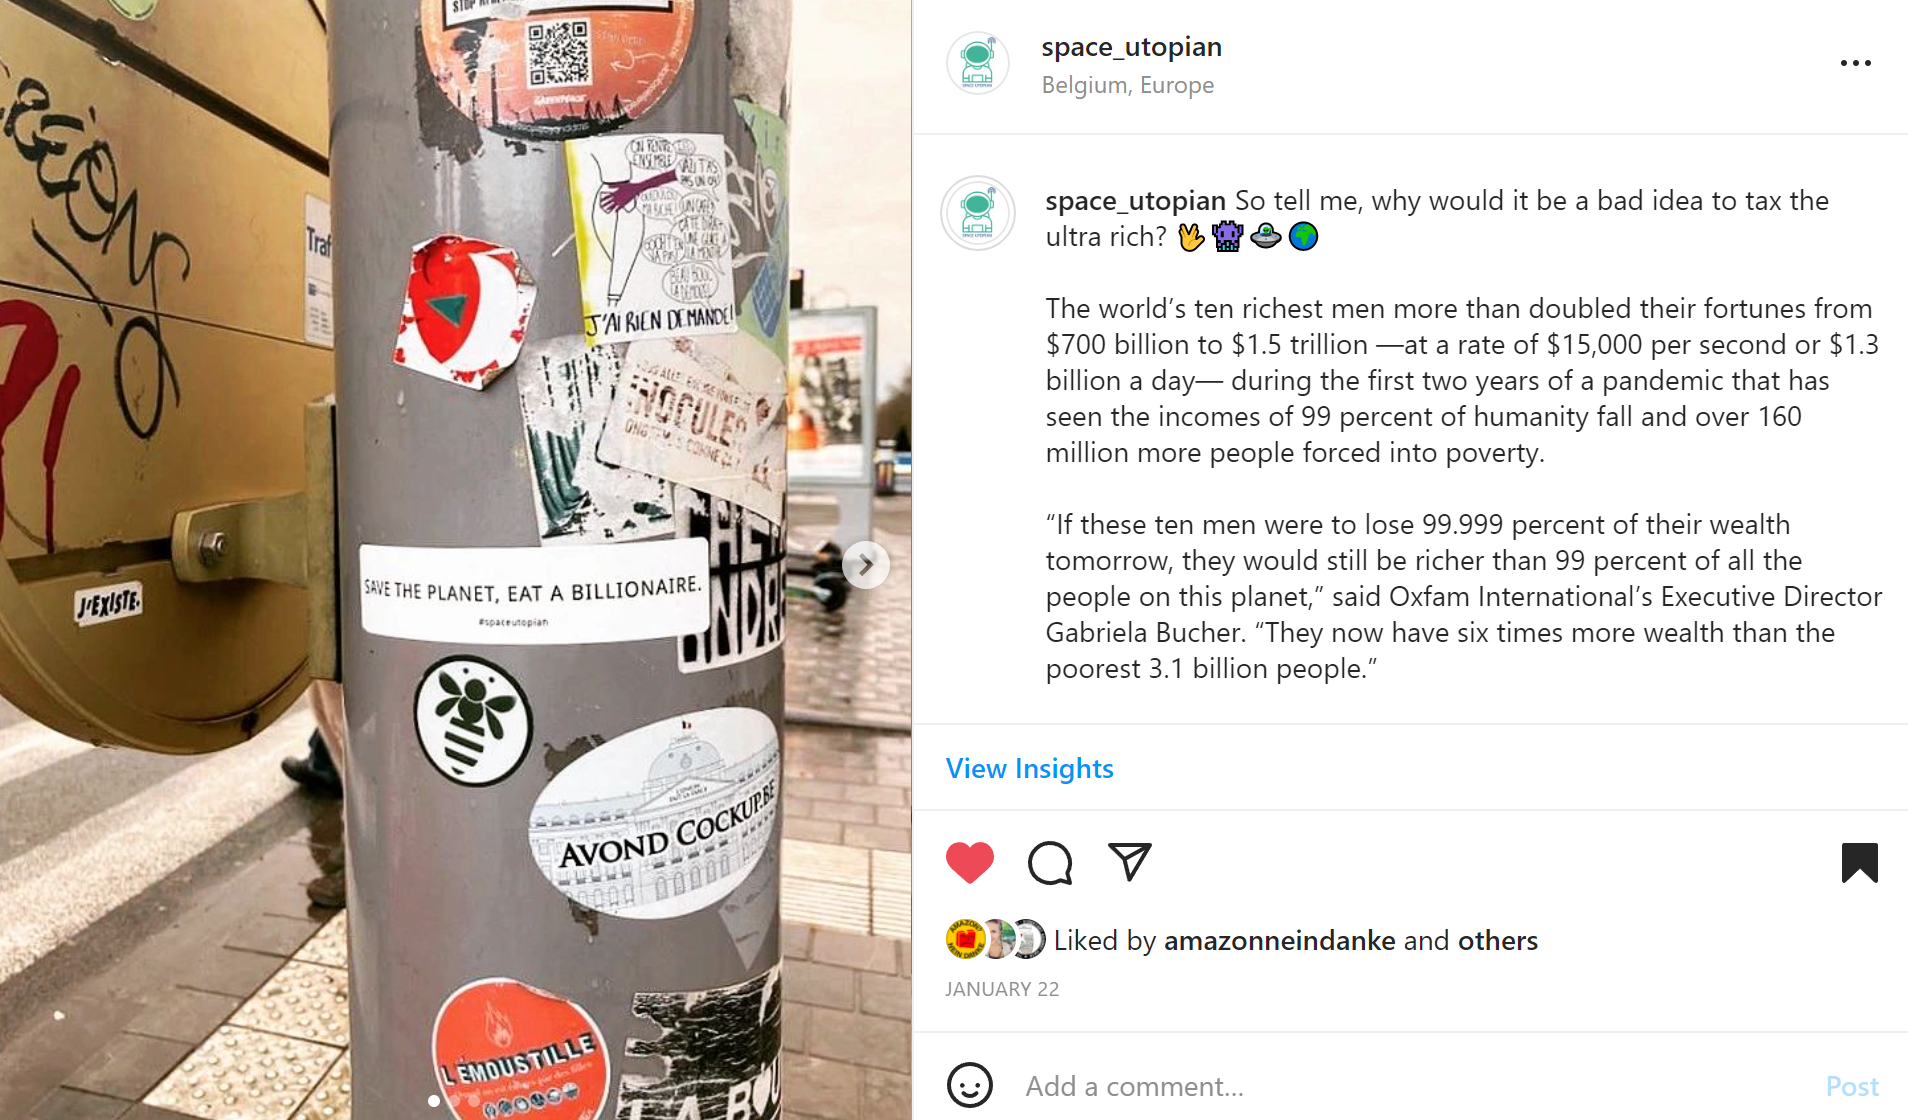The width and height of the screenshot is (1908, 1120).
Task: Open the Belgium, Europe location link
Action: pyautogui.click(x=1127, y=85)
